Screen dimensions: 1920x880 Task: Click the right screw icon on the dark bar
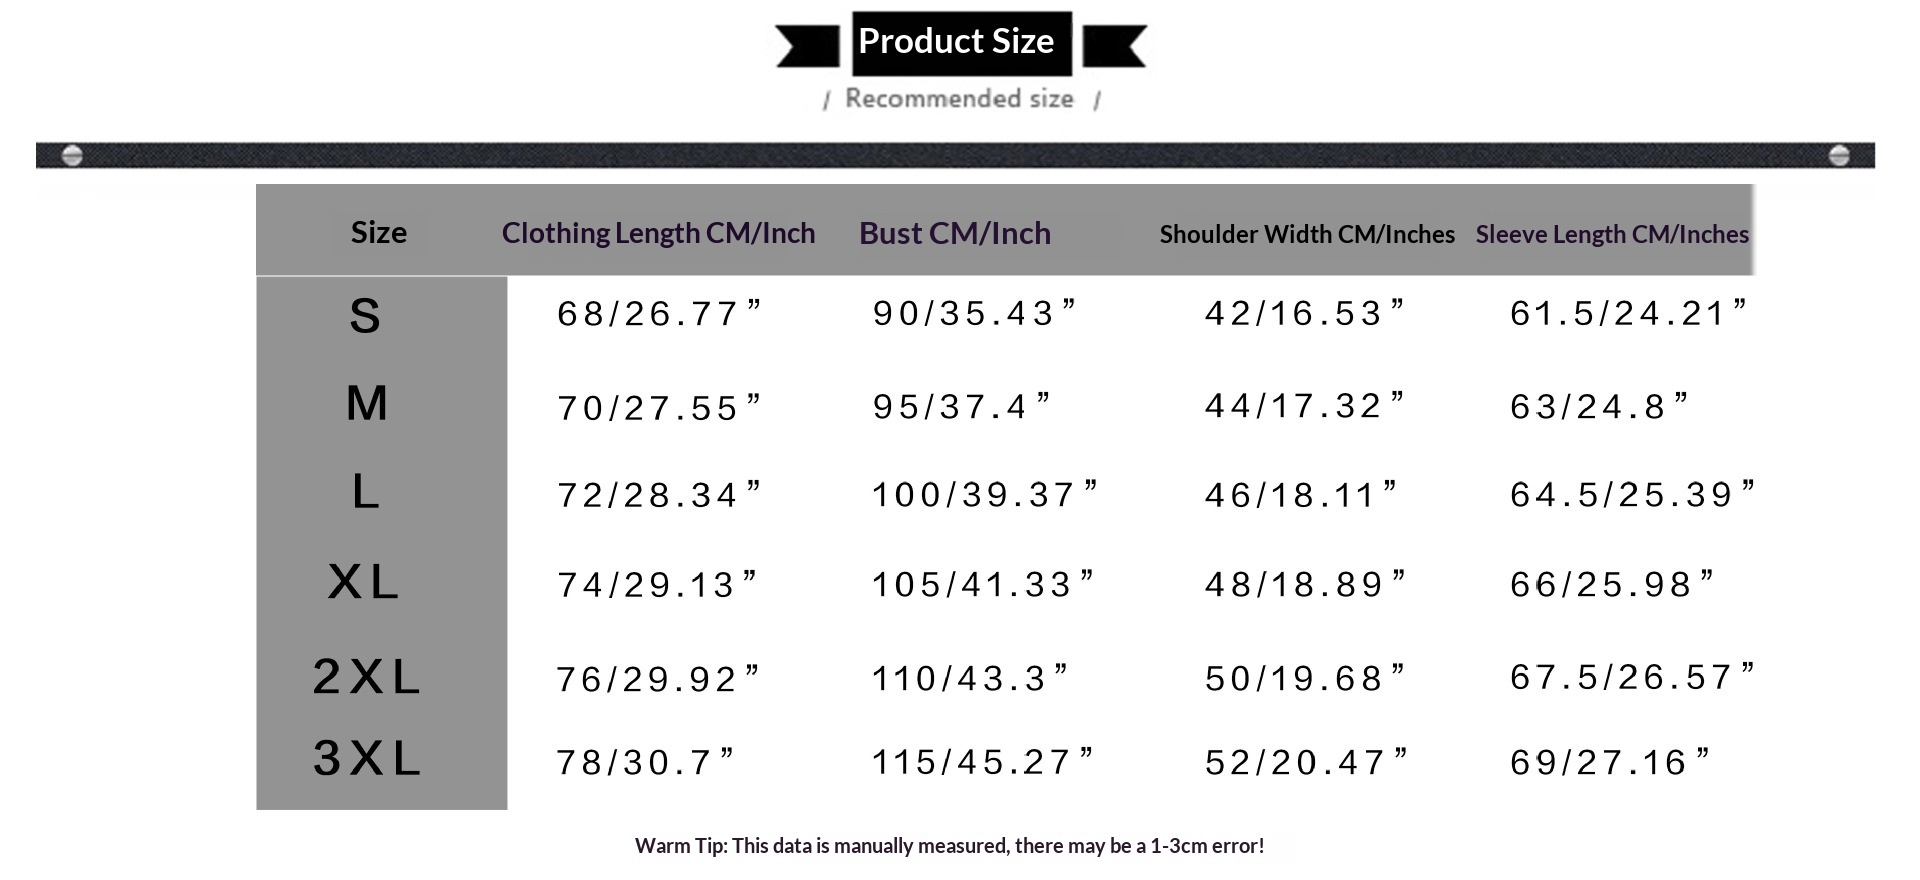pyautogui.click(x=1838, y=155)
